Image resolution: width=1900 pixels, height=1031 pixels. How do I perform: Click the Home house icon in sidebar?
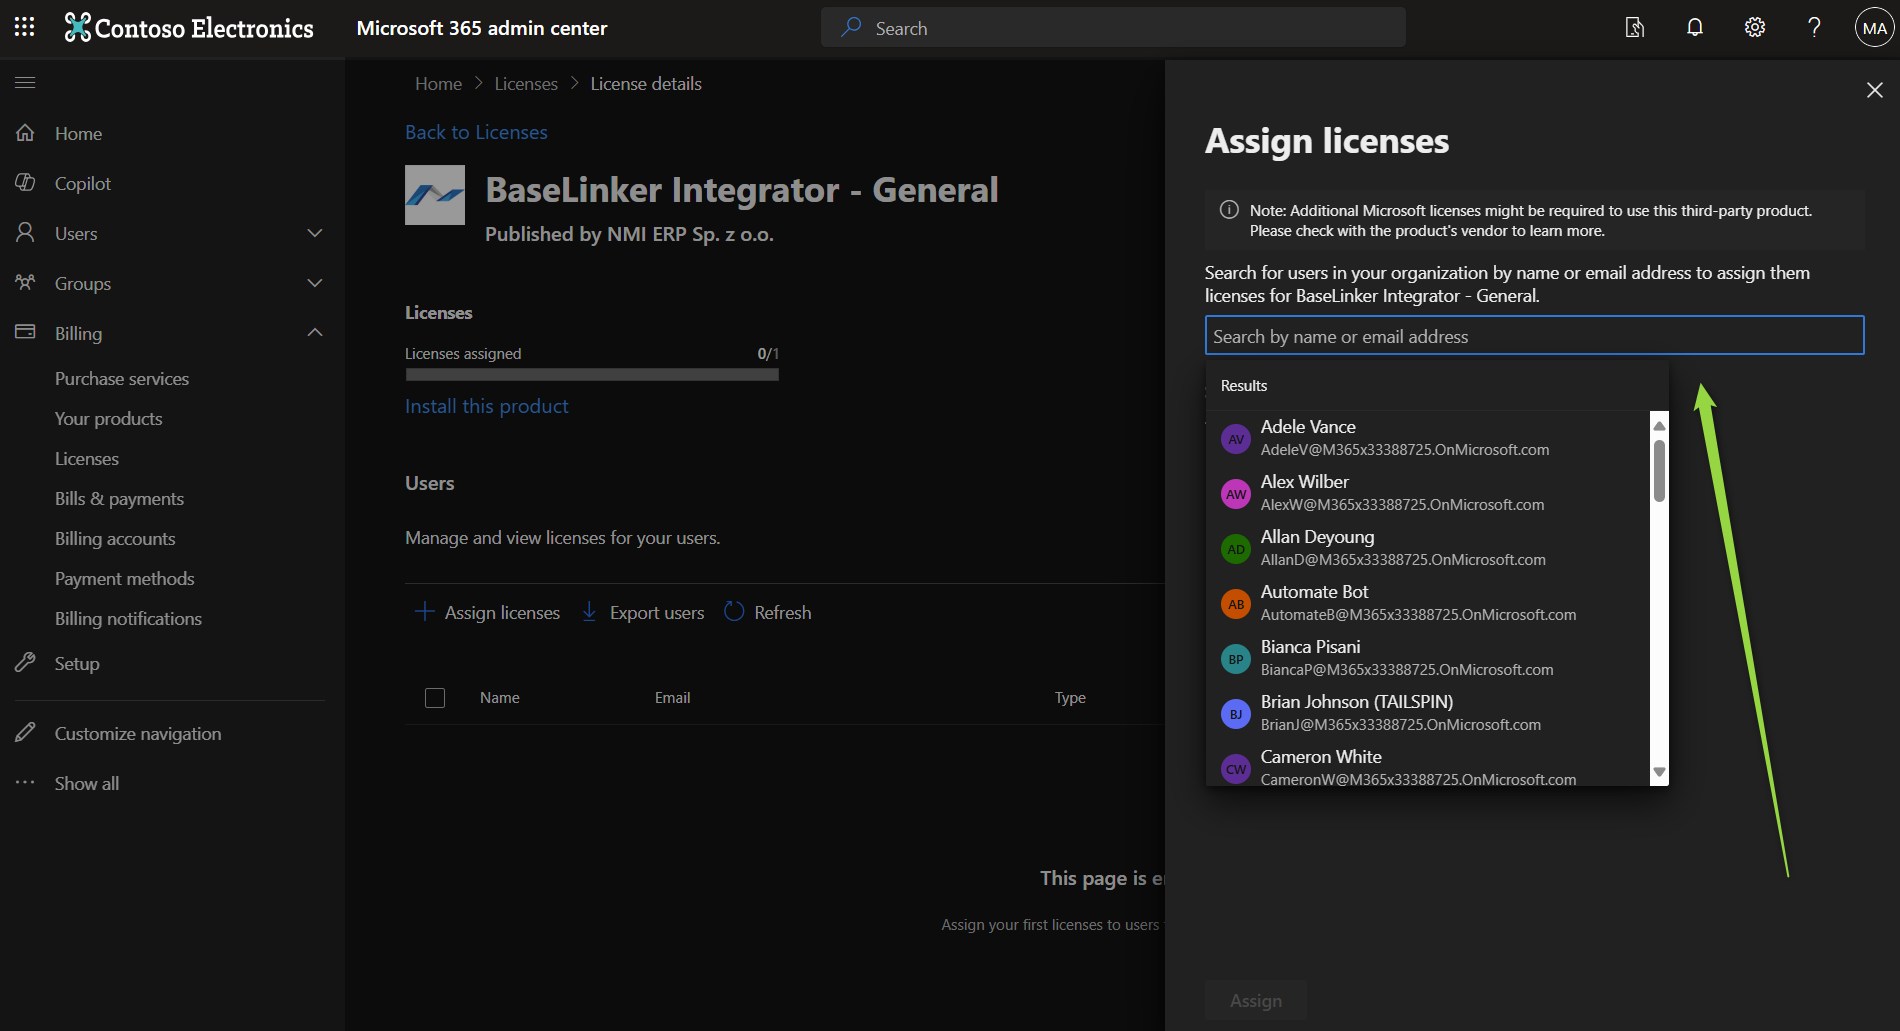tap(25, 133)
